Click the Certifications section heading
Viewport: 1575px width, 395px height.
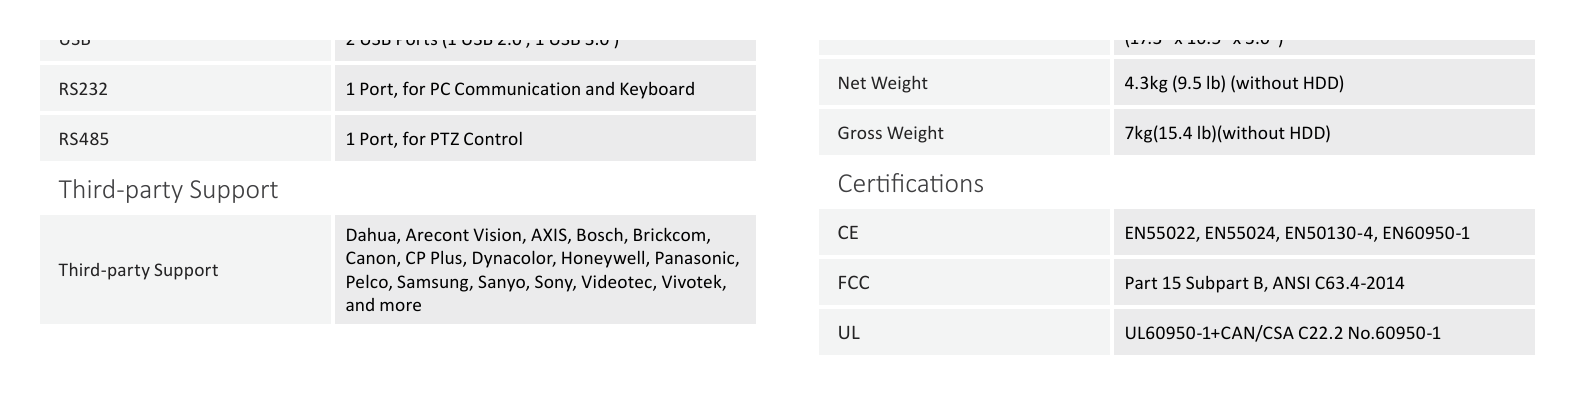coord(911,183)
